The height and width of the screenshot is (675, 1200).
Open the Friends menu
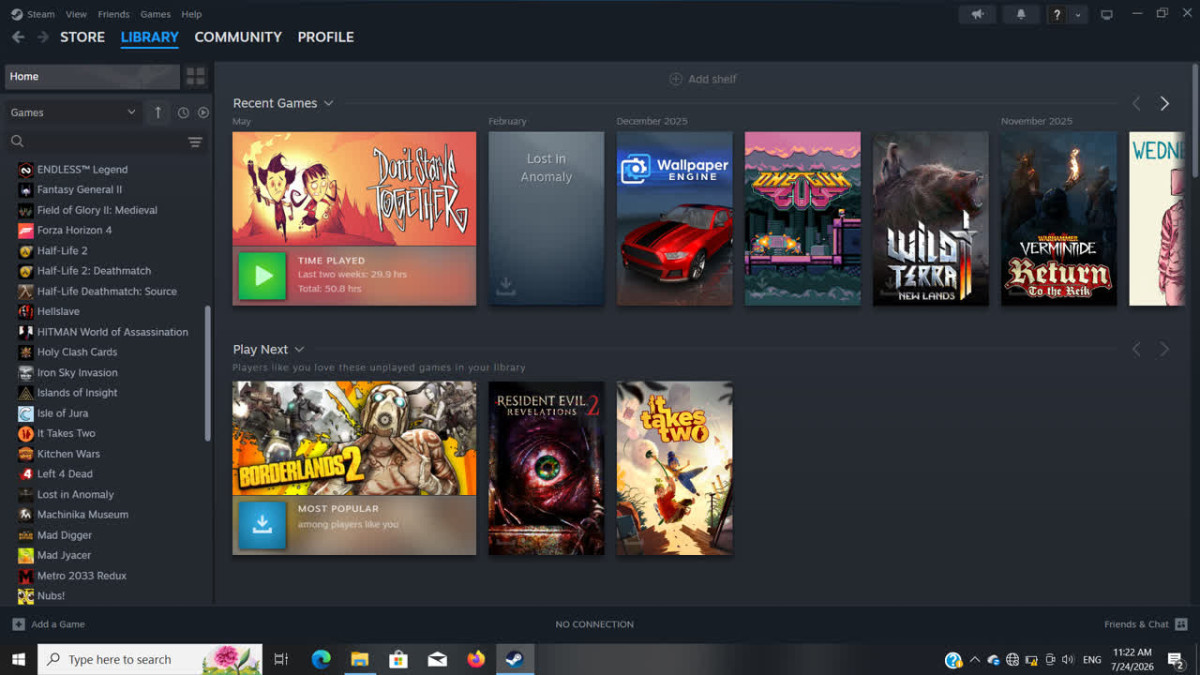point(113,14)
